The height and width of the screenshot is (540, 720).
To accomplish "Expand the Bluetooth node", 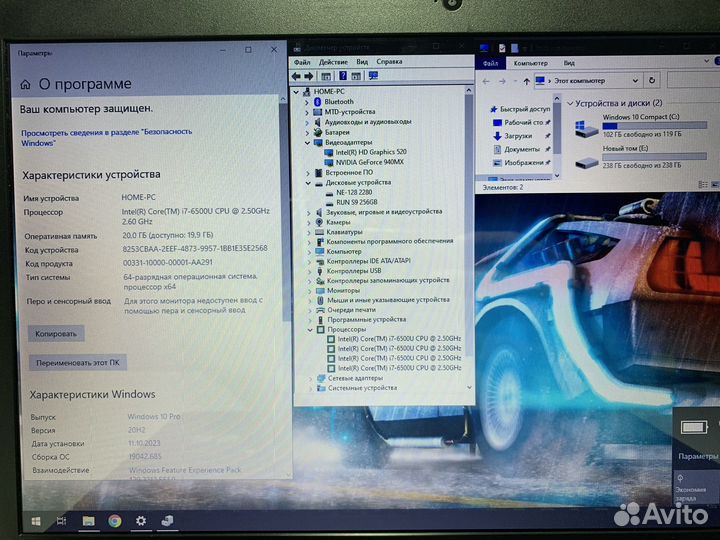I will pyautogui.click(x=307, y=102).
